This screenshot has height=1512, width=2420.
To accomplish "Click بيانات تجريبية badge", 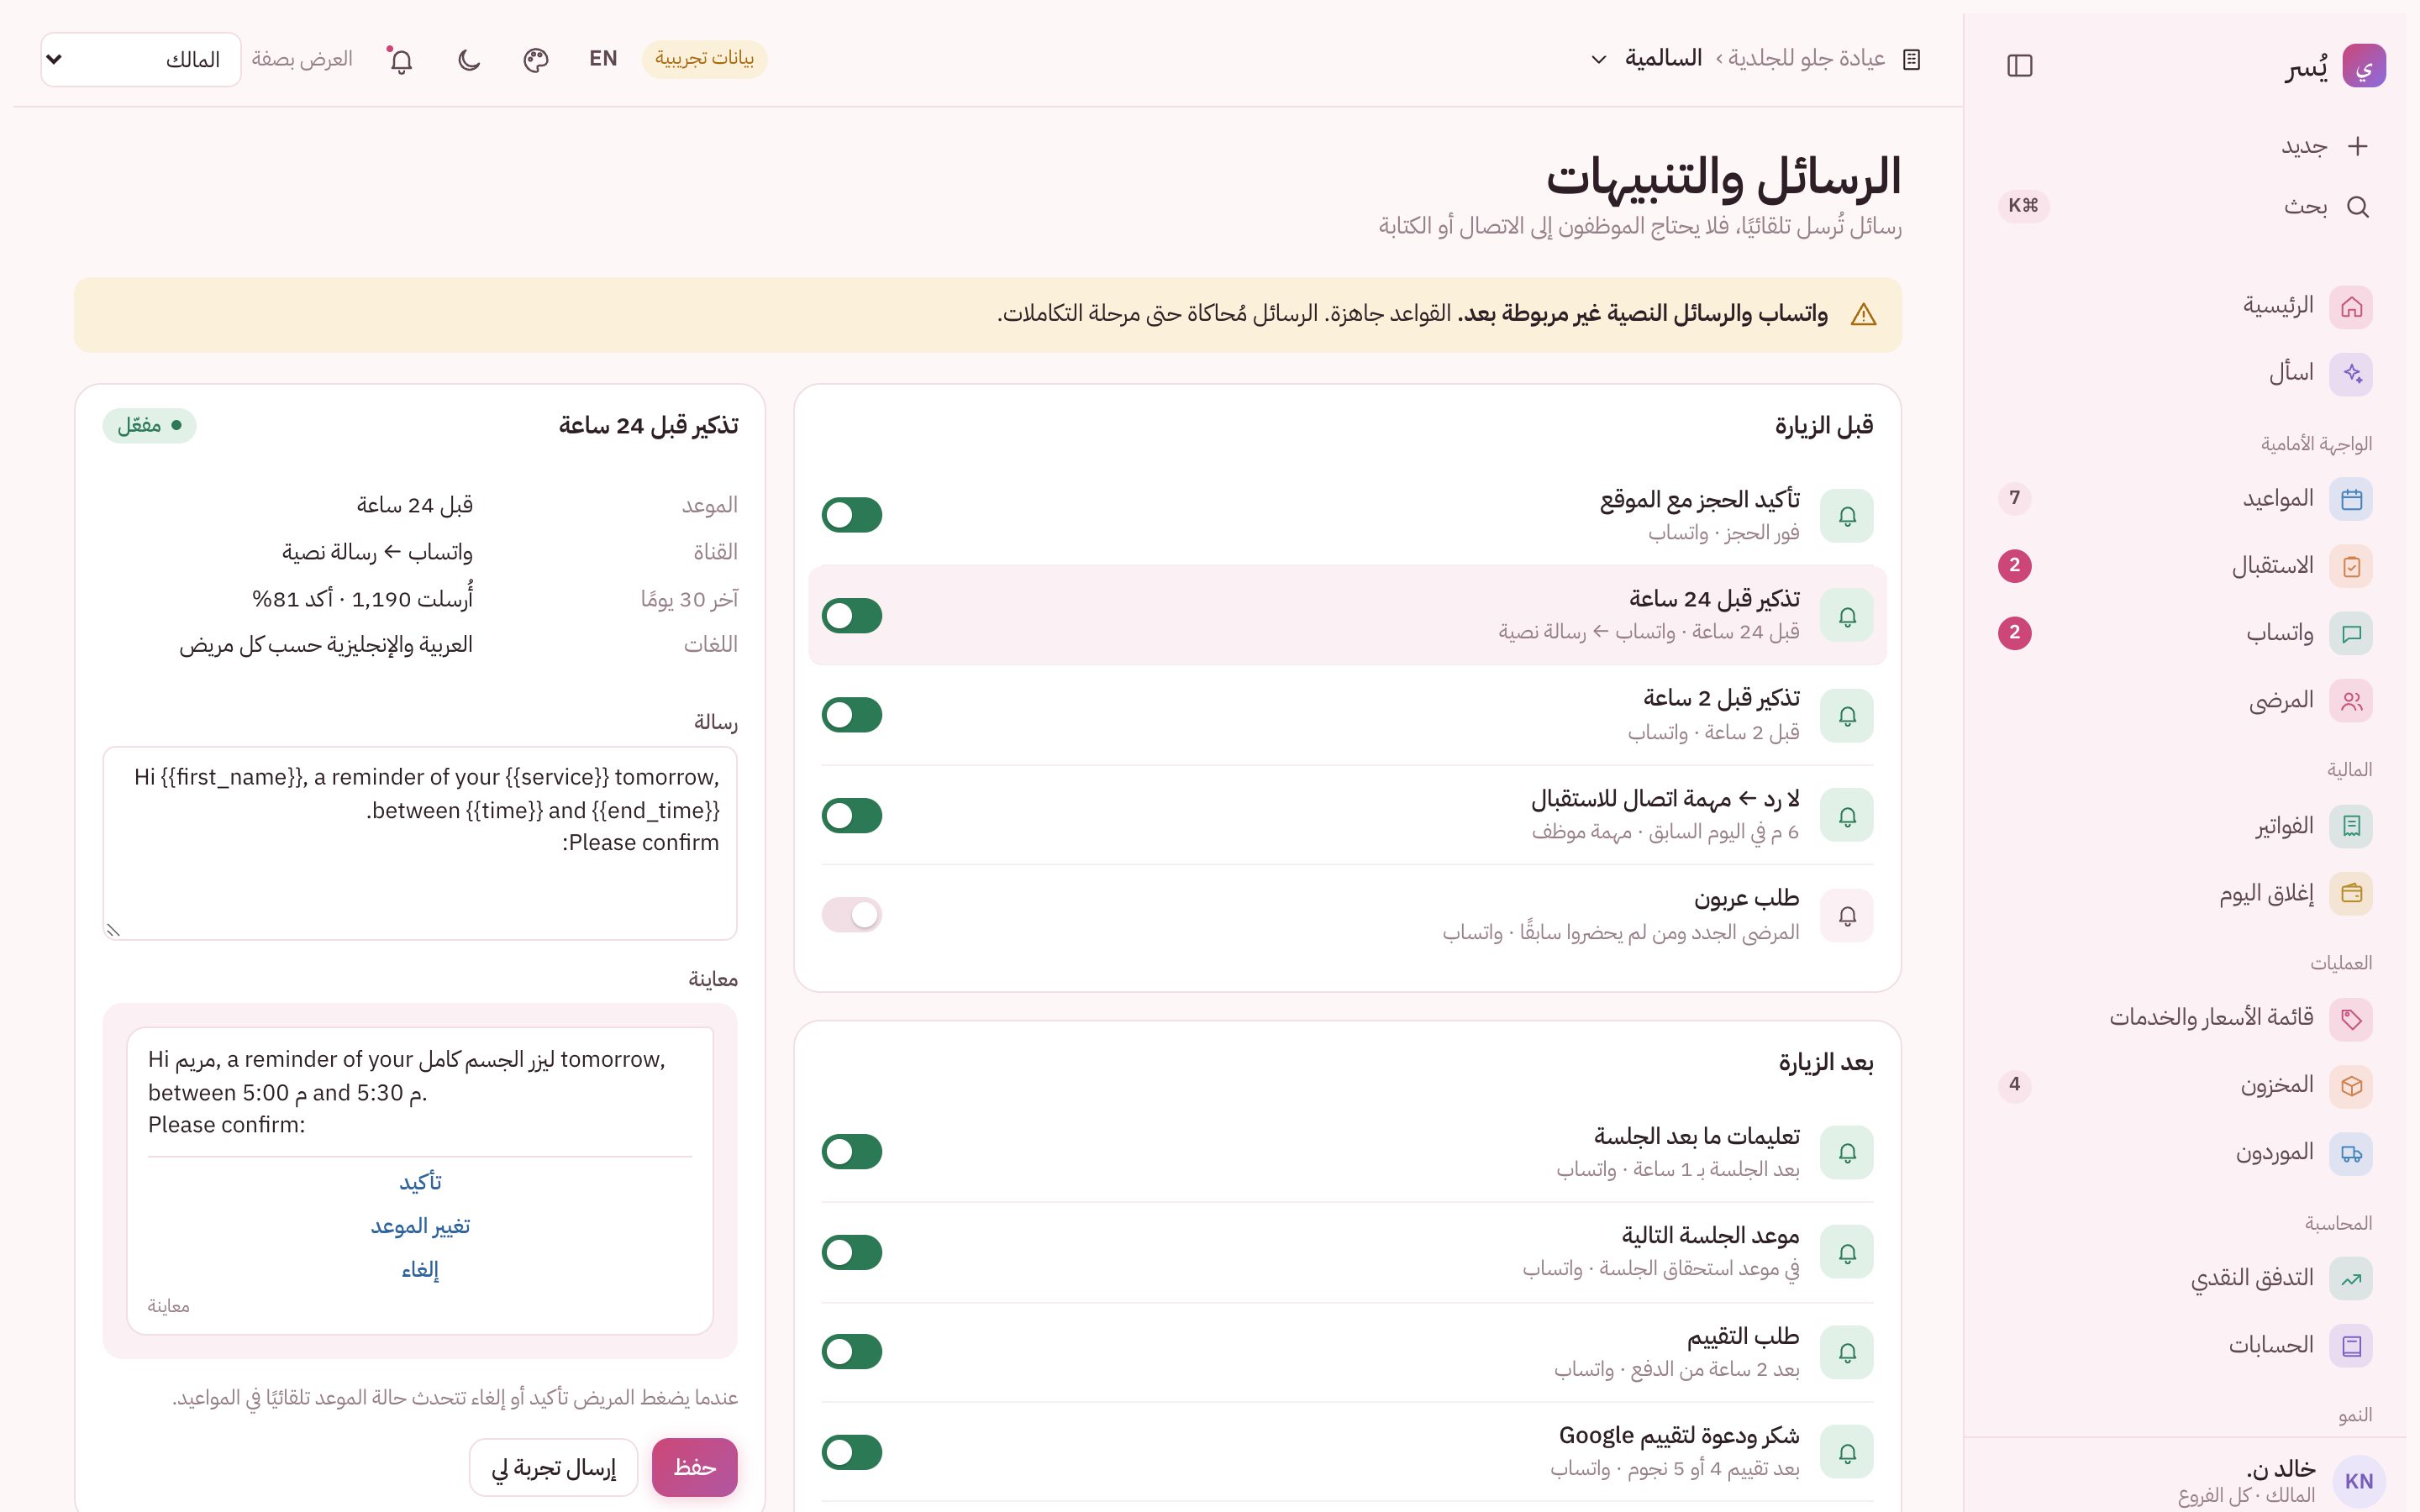I will 704,59.
